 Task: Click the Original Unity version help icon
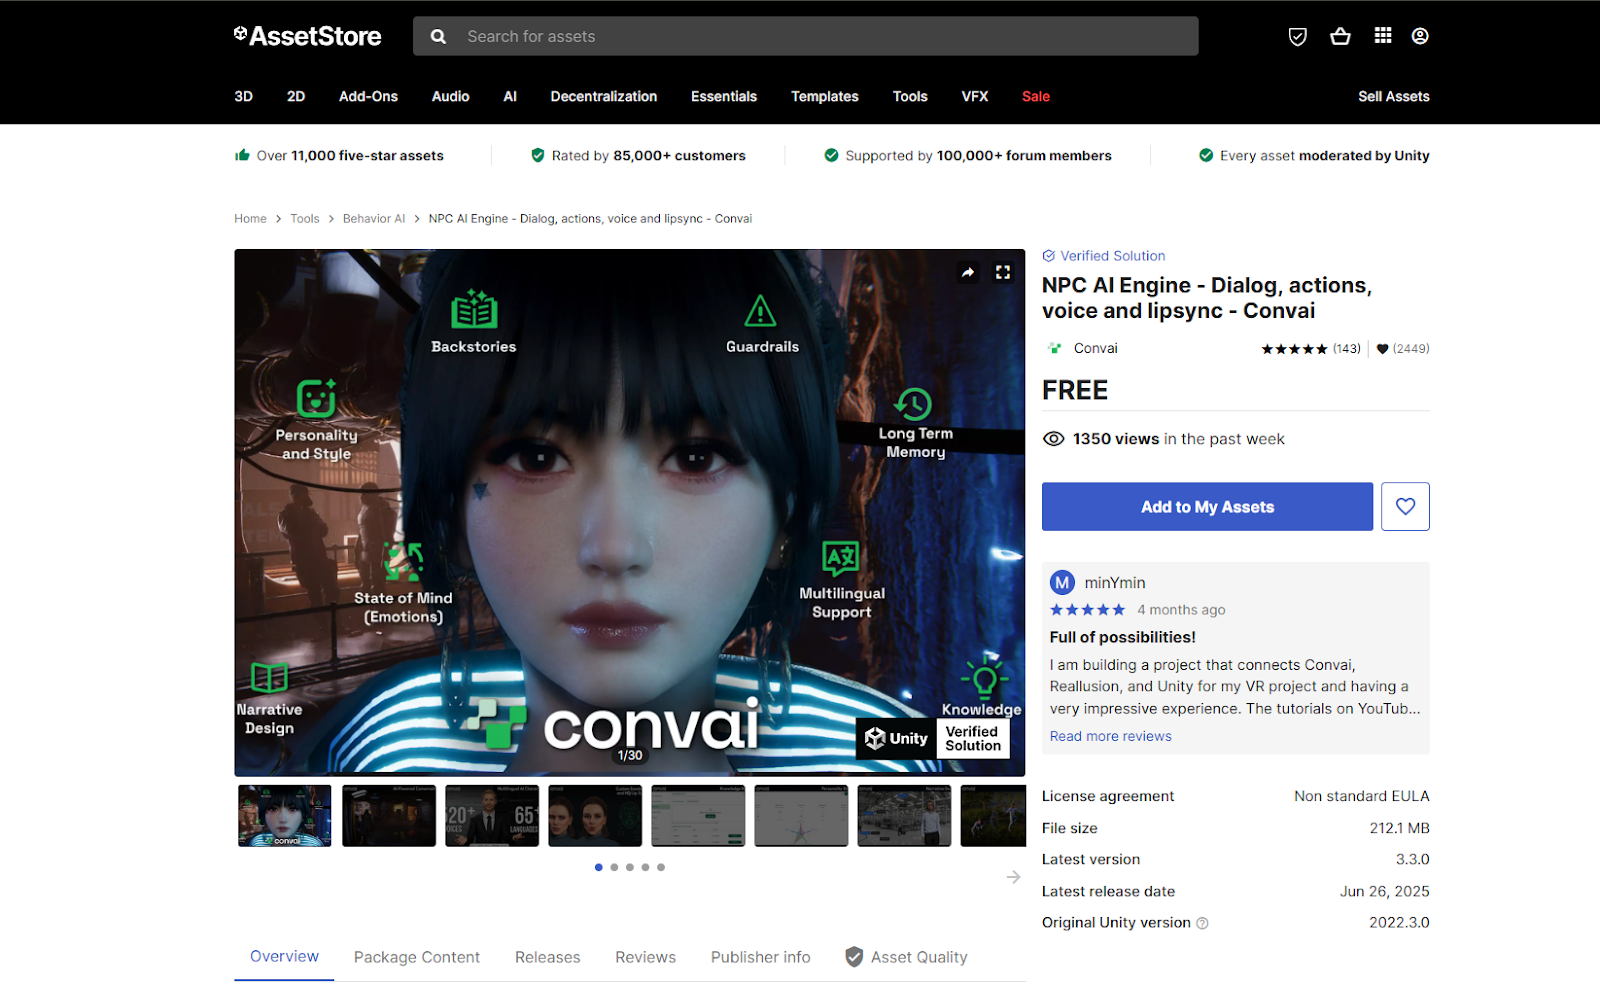(1202, 923)
